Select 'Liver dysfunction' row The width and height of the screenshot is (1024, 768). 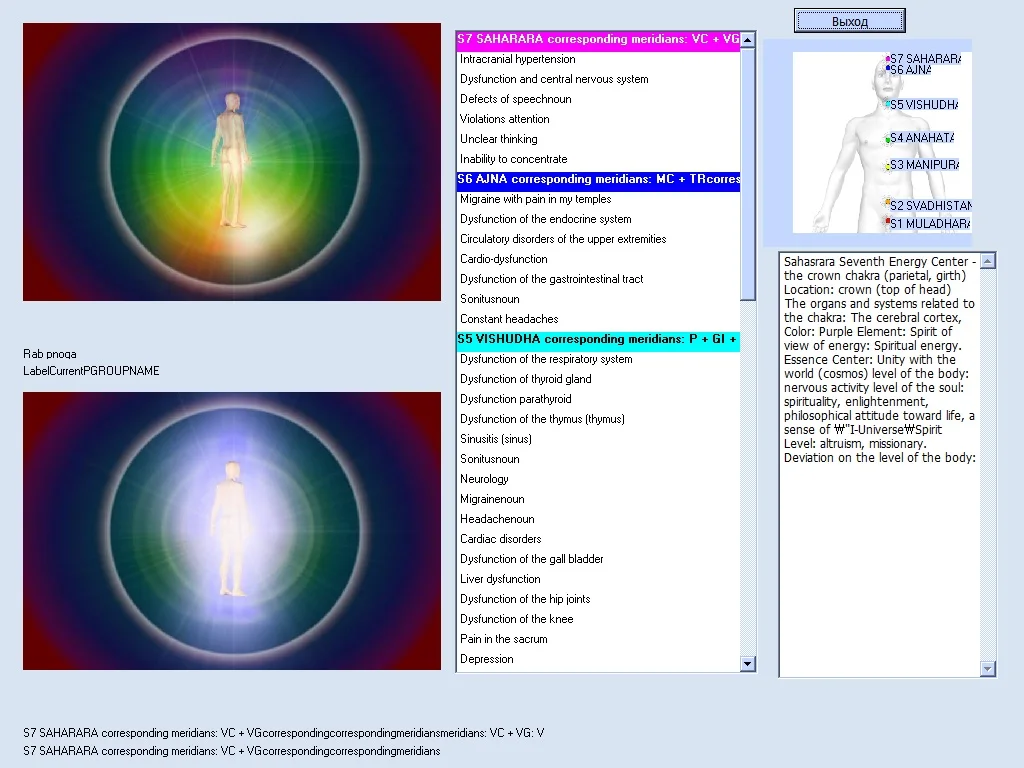click(598, 579)
